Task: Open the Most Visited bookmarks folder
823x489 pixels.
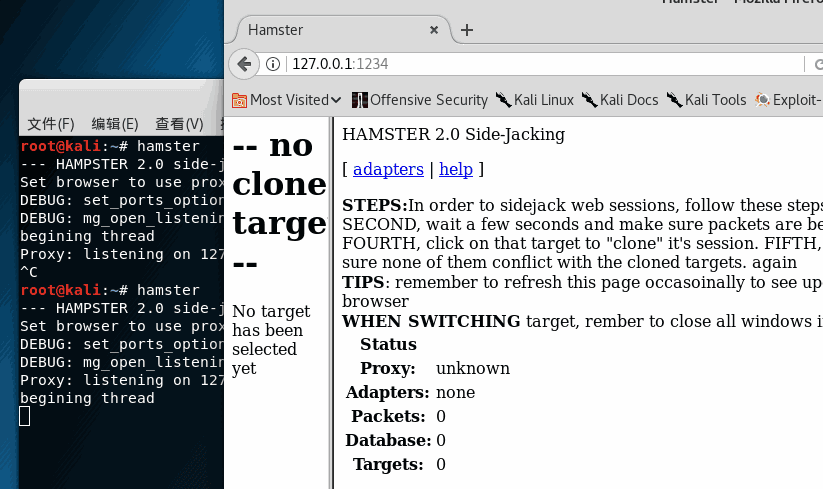Action: [287, 100]
